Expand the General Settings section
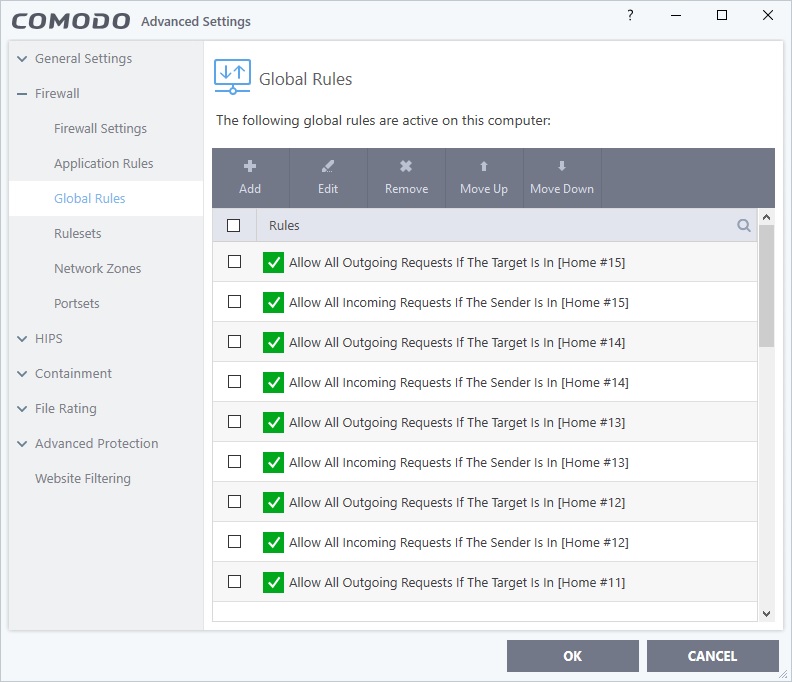Screen dimensions: 792x682 23,59
